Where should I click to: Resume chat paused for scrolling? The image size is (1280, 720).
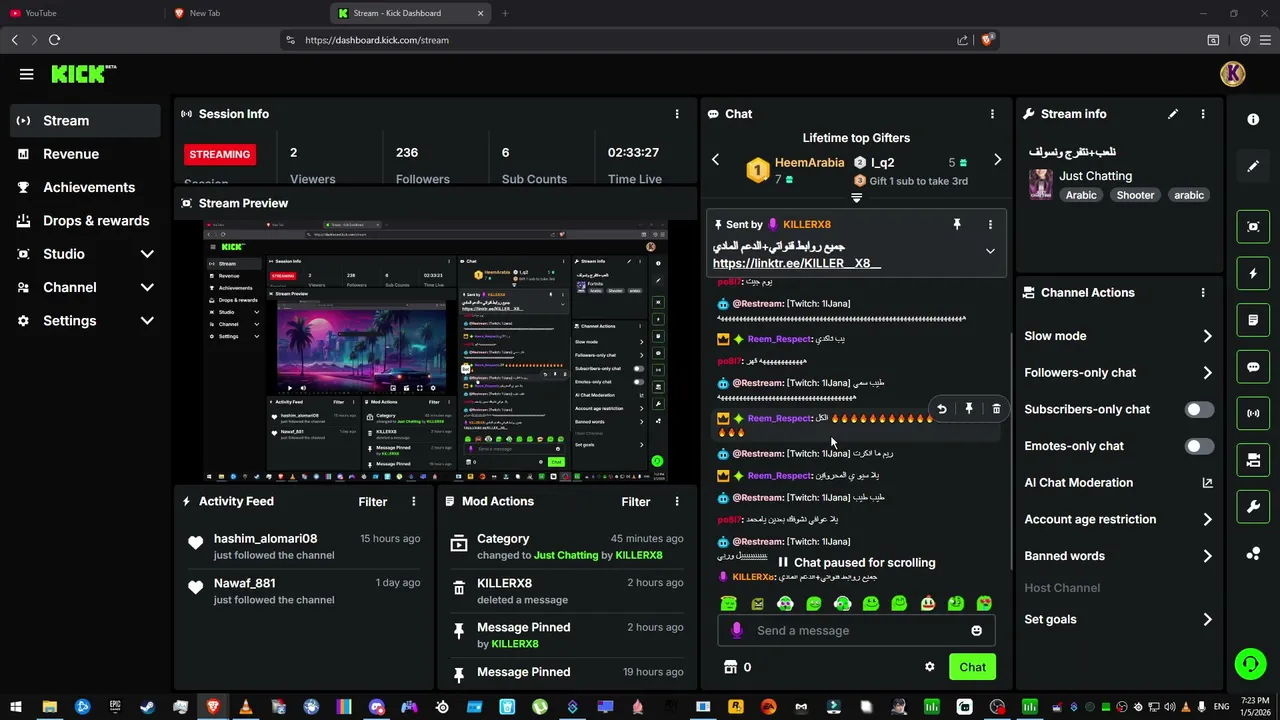(856, 562)
